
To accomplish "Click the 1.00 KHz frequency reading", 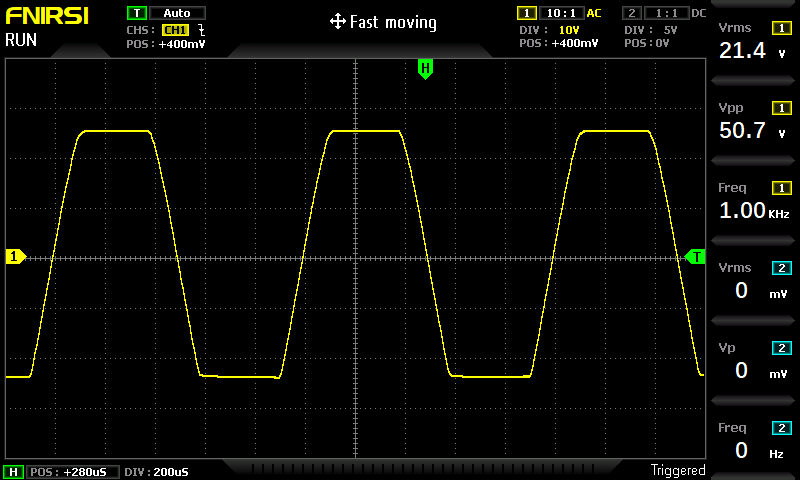I will [754, 211].
